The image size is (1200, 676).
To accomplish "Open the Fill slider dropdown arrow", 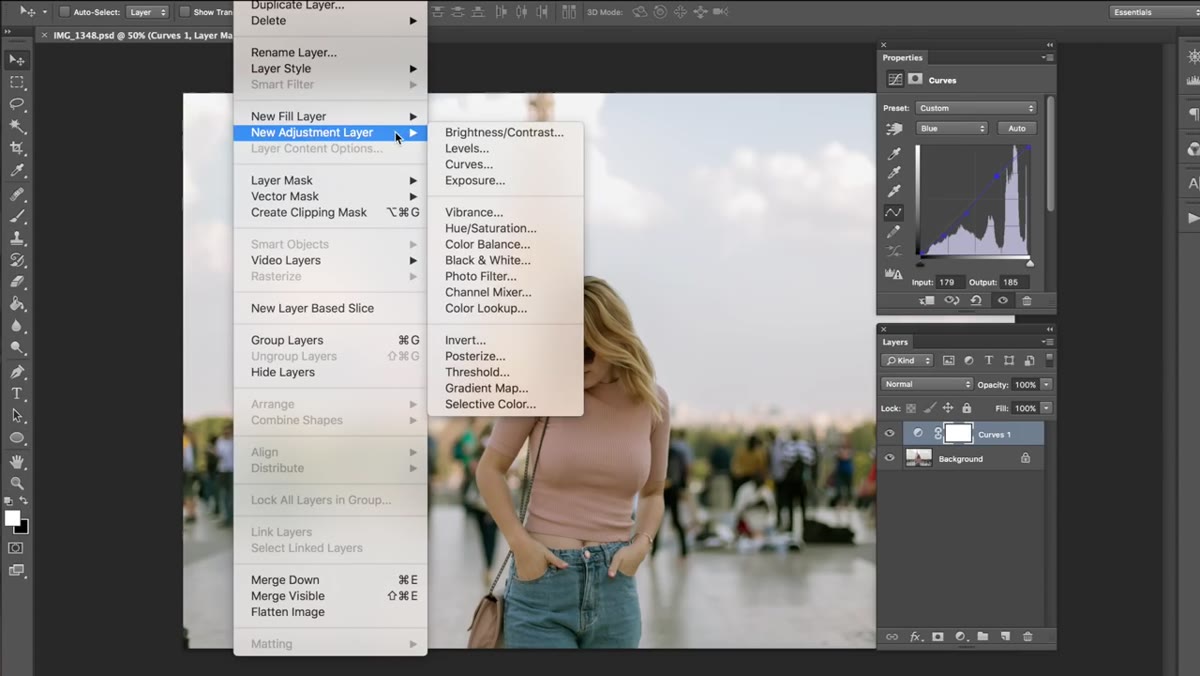I will (1046, 408).
